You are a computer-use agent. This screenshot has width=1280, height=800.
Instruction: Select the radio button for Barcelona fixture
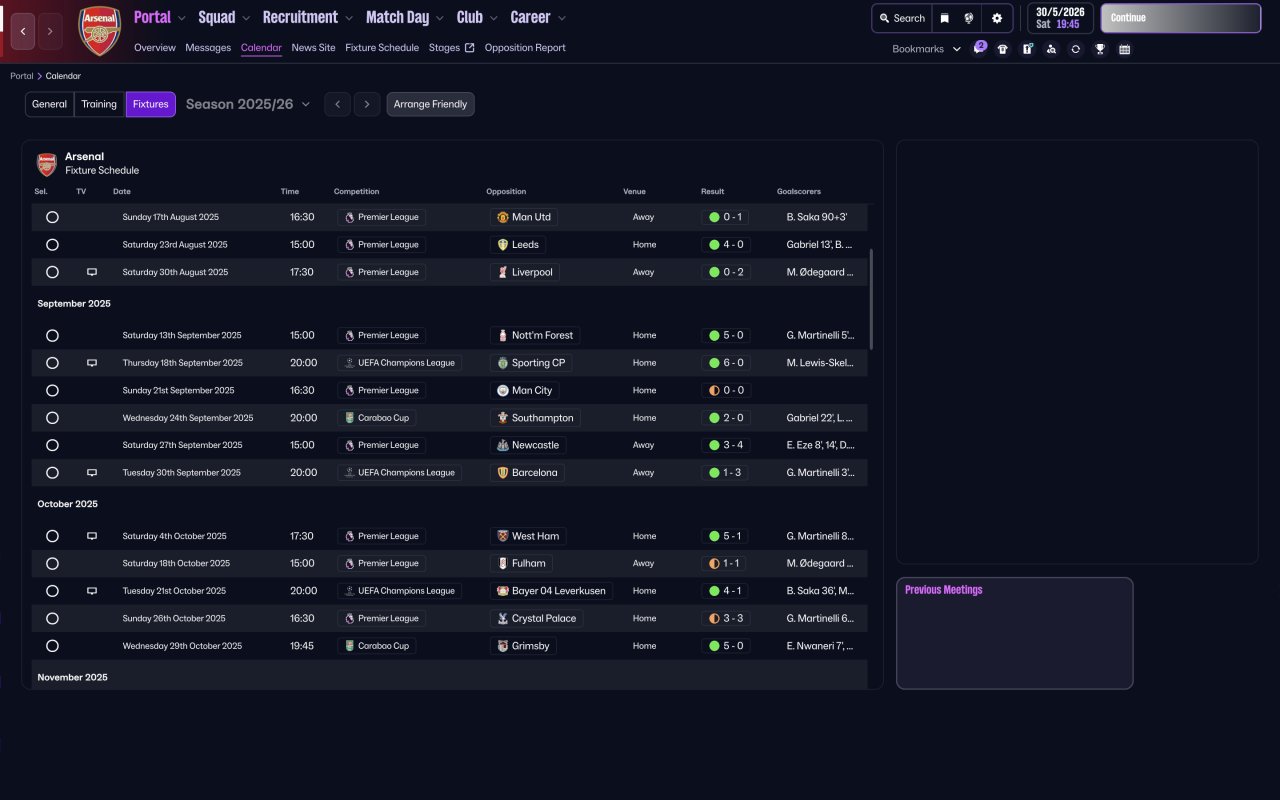pyautogui.click(x=52, y=473)
